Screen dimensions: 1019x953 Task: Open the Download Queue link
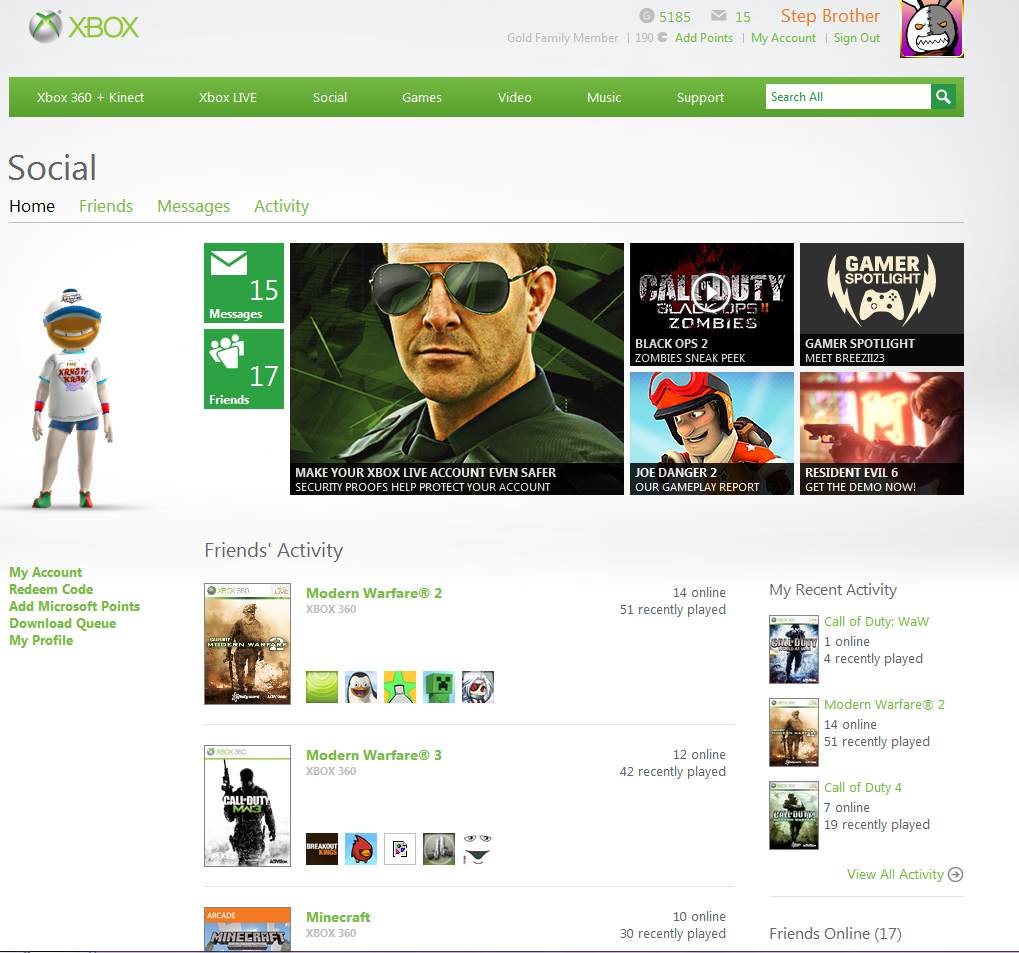pyautogui.click(x=62, y=623)
